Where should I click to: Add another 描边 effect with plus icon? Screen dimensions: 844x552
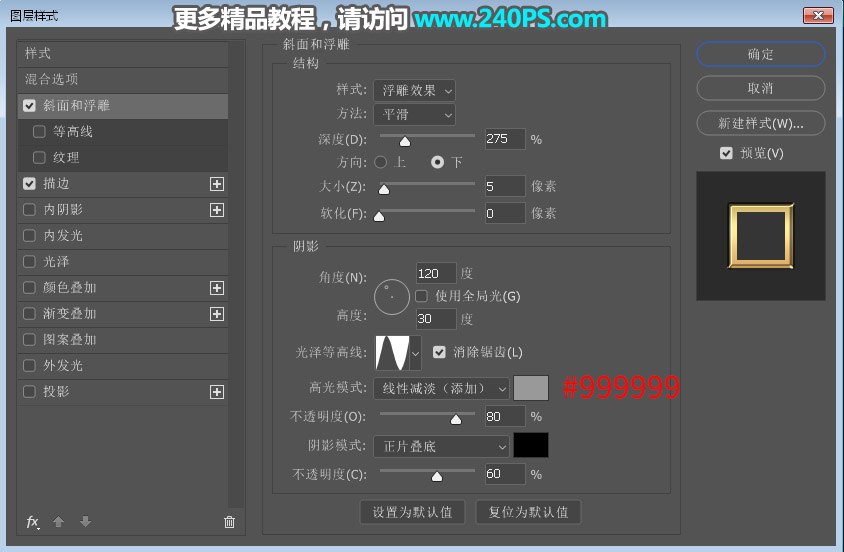216,184
